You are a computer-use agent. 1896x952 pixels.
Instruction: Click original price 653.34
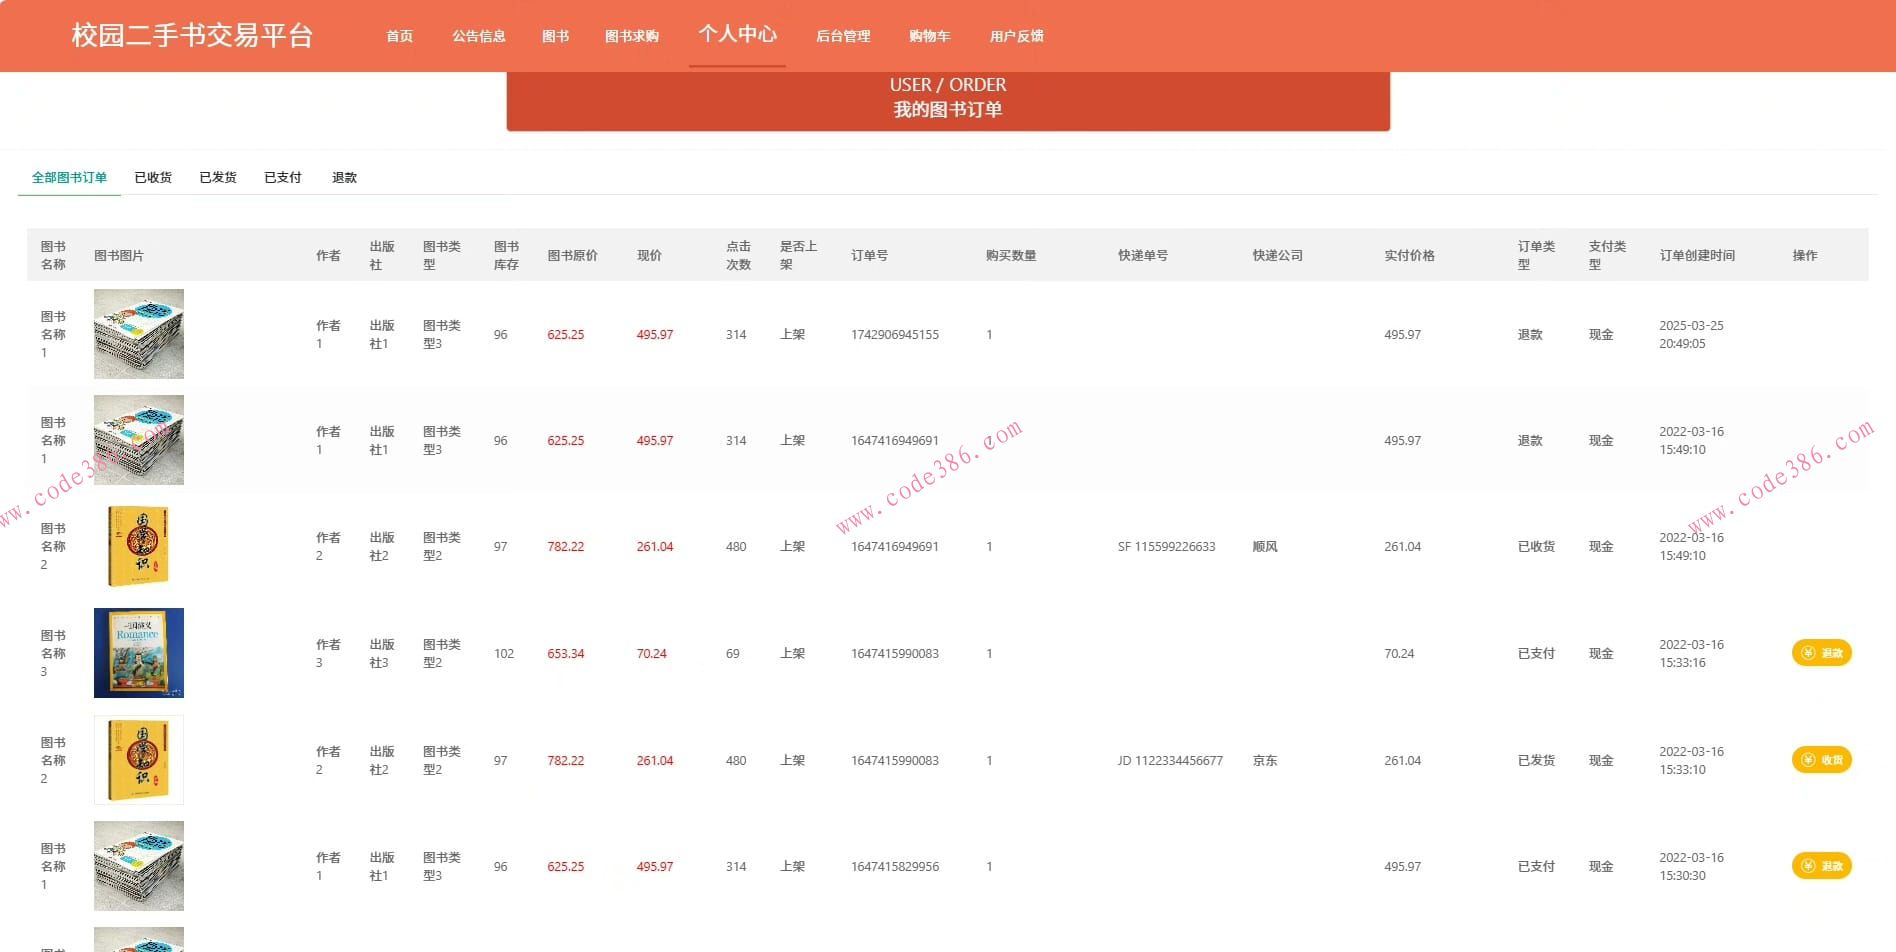click(566, 654)
